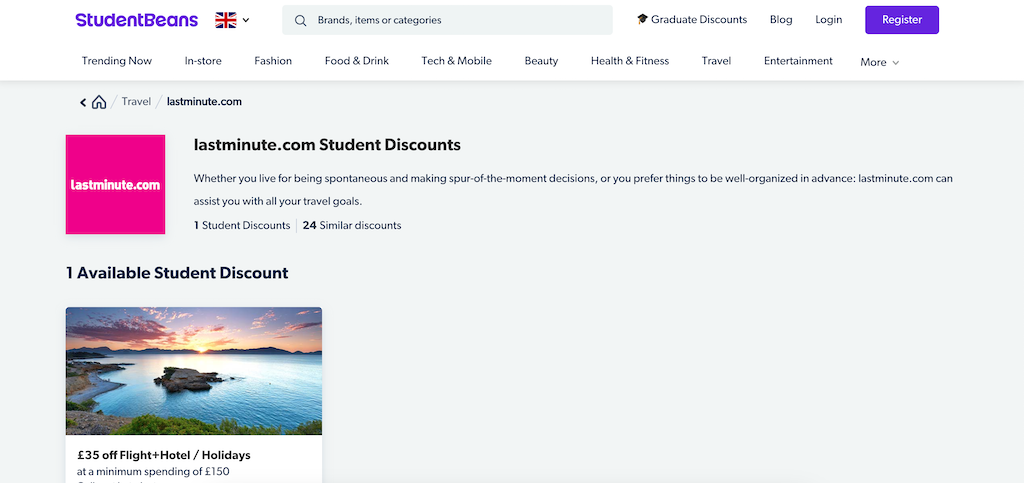Click 1 Student Discounts count

point(242,225)
